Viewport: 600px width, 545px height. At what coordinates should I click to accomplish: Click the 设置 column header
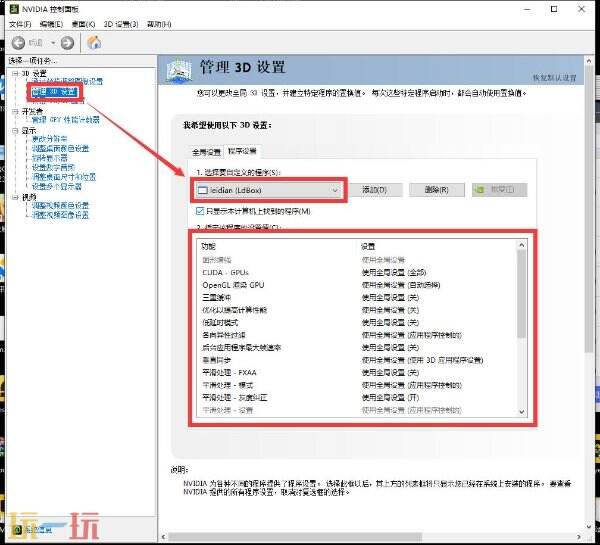click(368, 246)
